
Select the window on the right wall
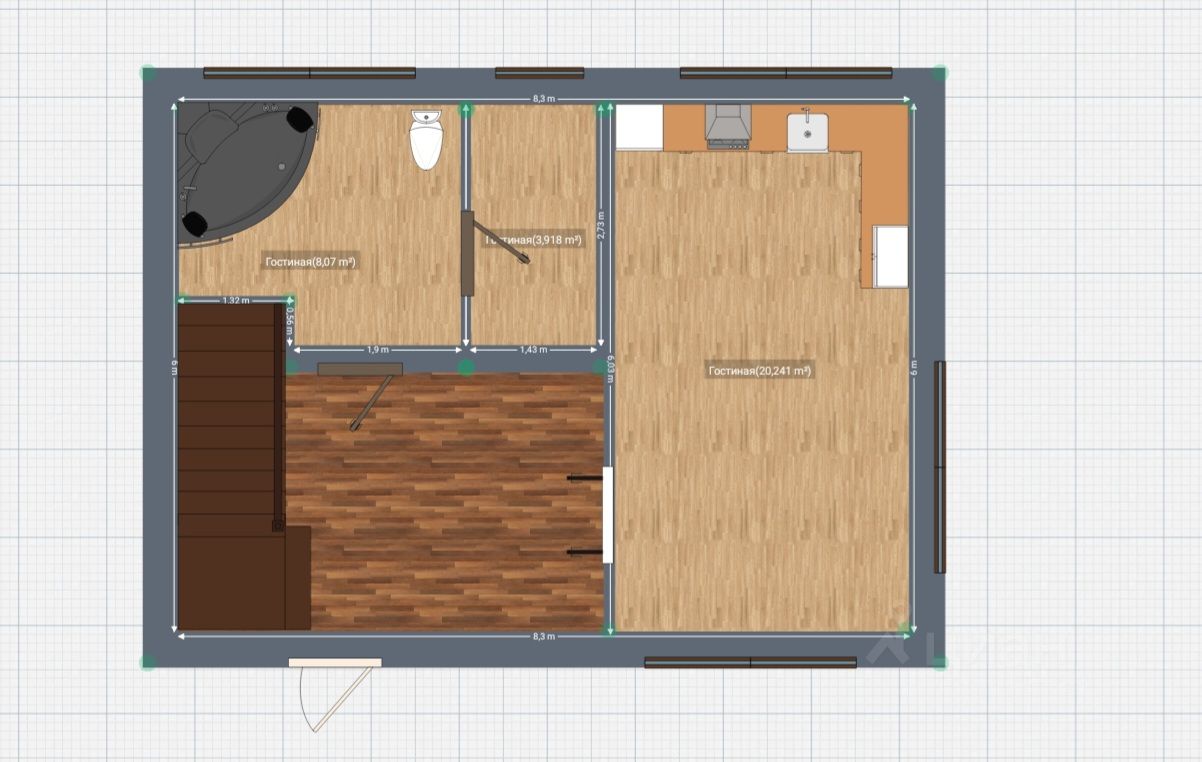pyautogui.click(x=939, y=467)
